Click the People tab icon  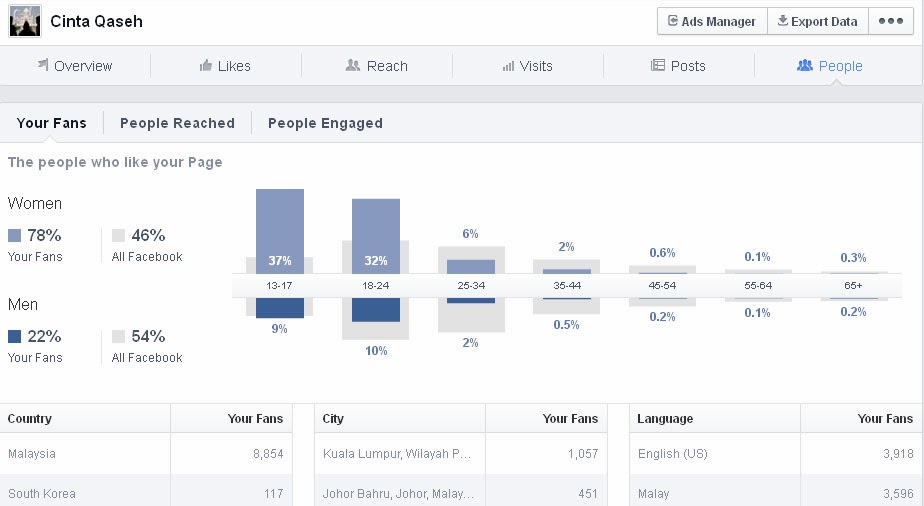click(804, 65)
